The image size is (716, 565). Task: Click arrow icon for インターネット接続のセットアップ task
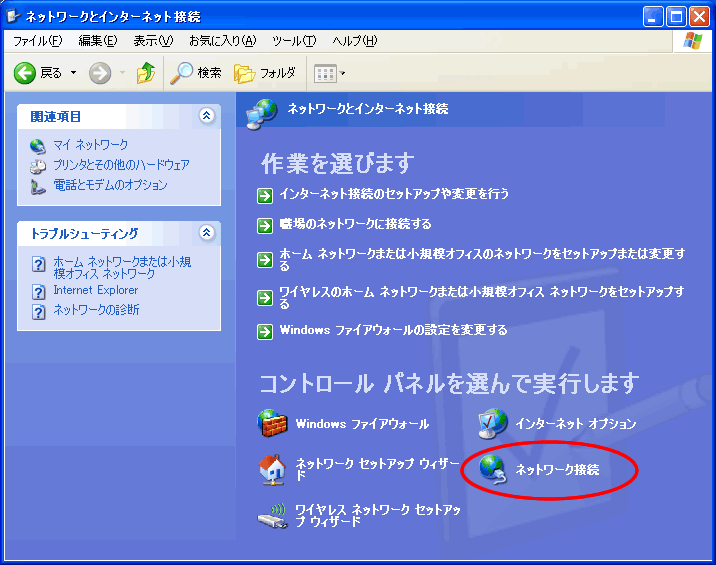coord(265,196)
